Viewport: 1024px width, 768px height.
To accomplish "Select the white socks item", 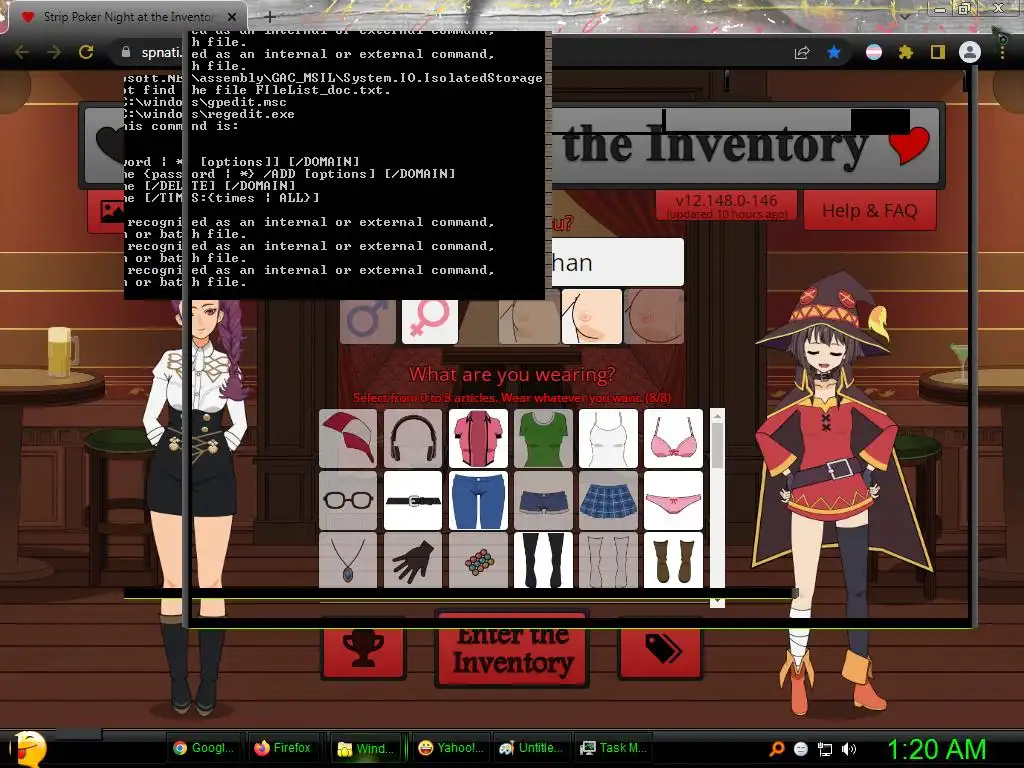I will coord(608,560).
